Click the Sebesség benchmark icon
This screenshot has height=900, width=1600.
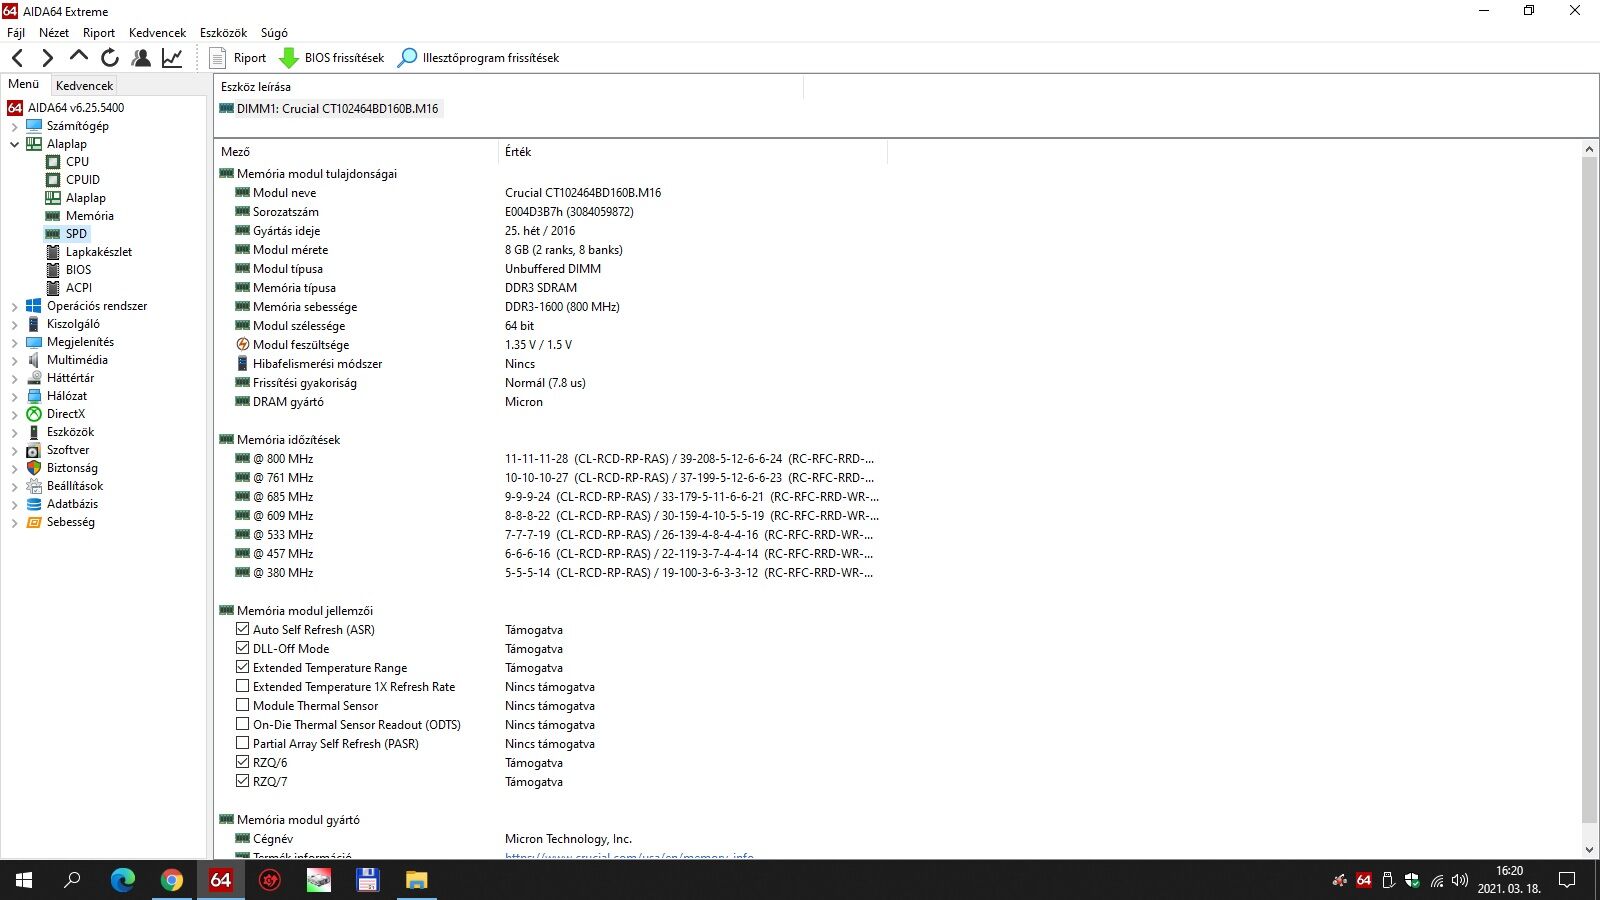click(x=34, y=522)
